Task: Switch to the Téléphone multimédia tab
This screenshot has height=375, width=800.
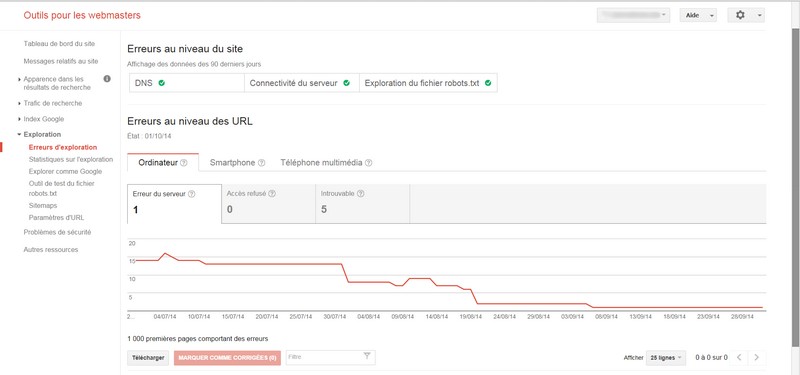Action: coord(326,163)
